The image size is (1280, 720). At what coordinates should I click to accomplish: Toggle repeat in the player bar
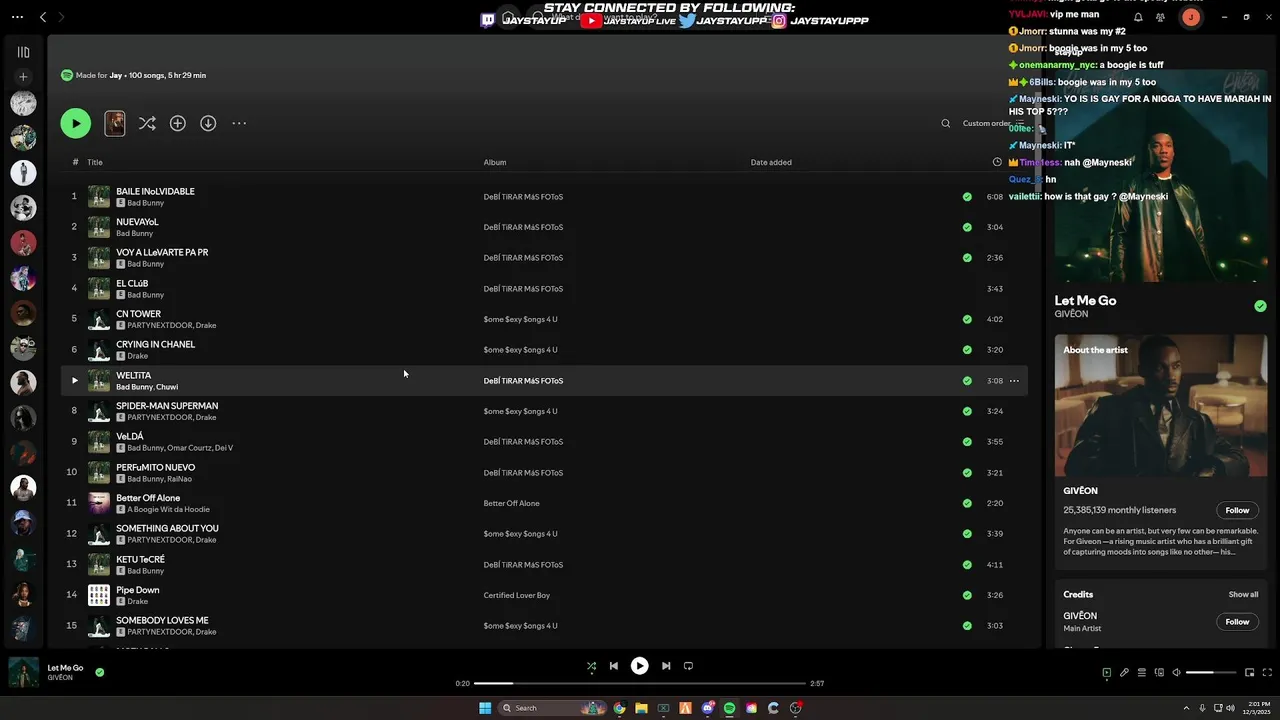688,666
